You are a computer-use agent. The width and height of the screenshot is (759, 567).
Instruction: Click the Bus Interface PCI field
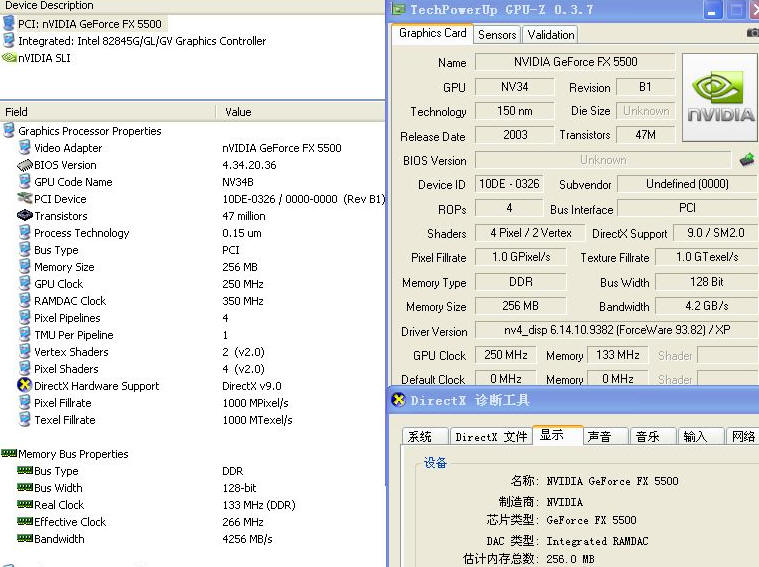click(x=688, y=208)
